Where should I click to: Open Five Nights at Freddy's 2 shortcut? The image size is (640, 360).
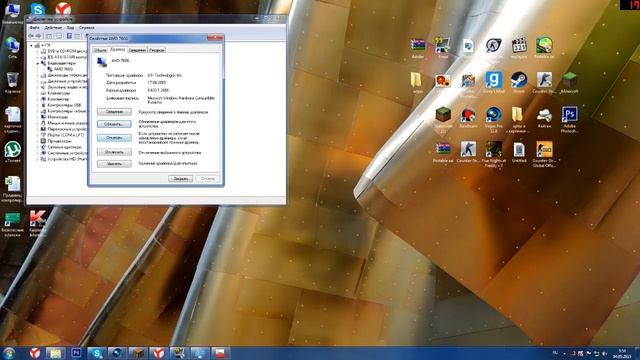[493, 153]
